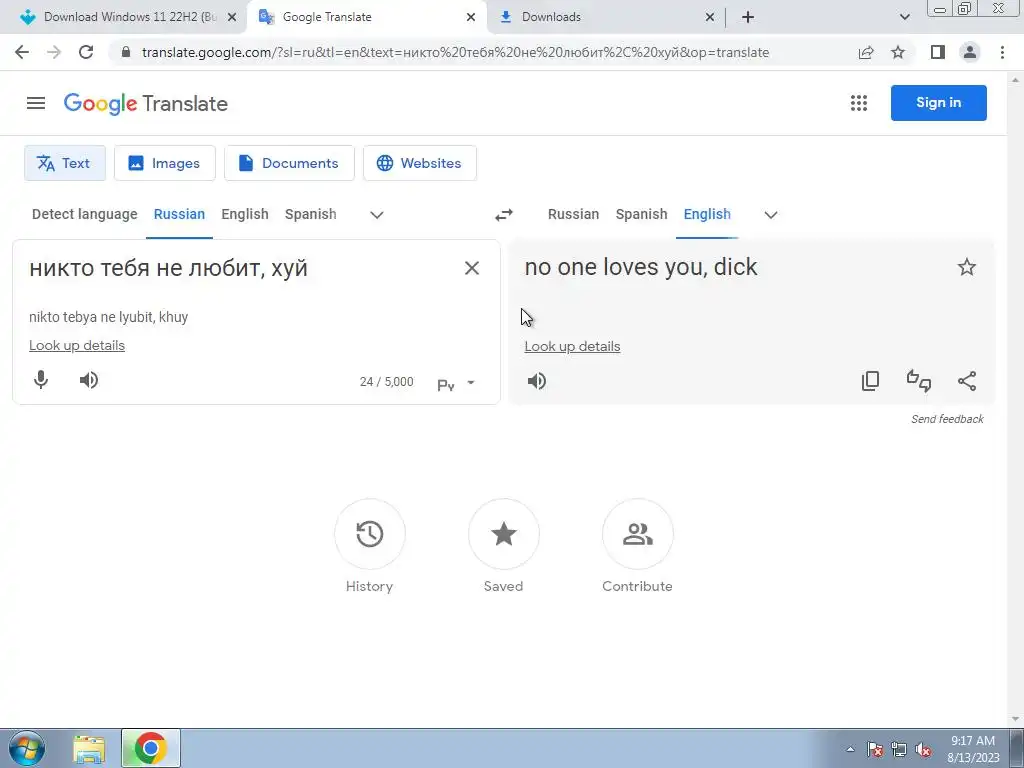Close the Google Translate tab
This screenshot has height=768, width=1024.
[471, 17]
